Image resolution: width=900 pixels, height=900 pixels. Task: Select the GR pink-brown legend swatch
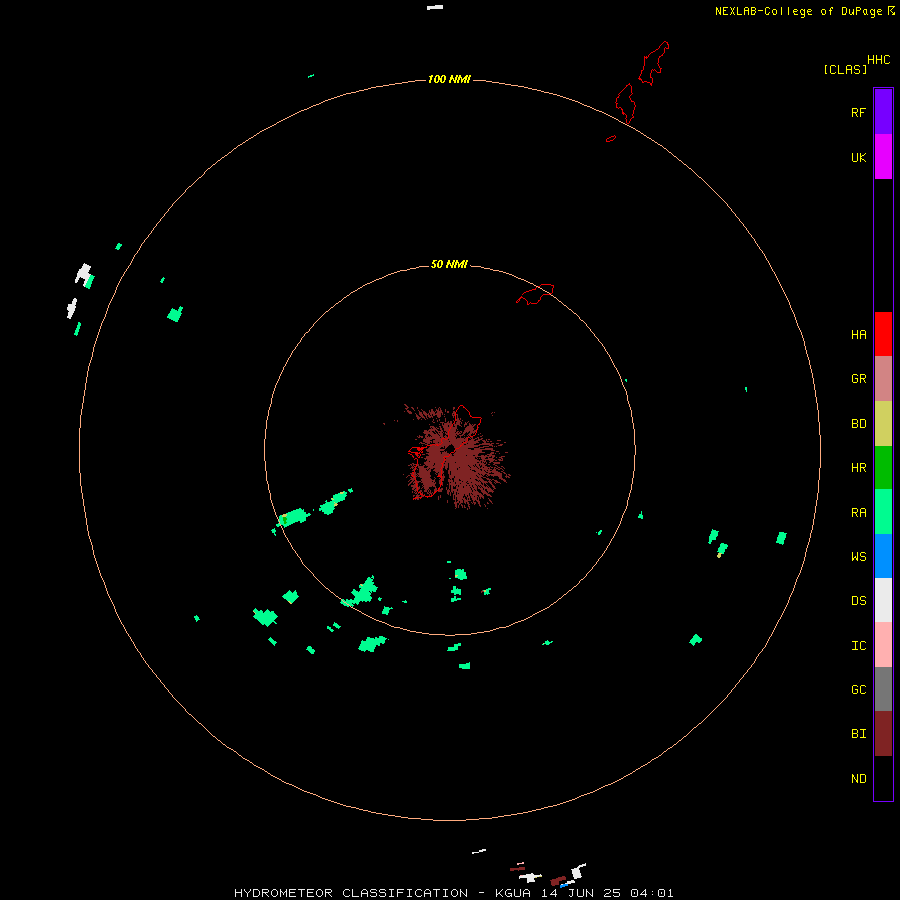point(883,379)
